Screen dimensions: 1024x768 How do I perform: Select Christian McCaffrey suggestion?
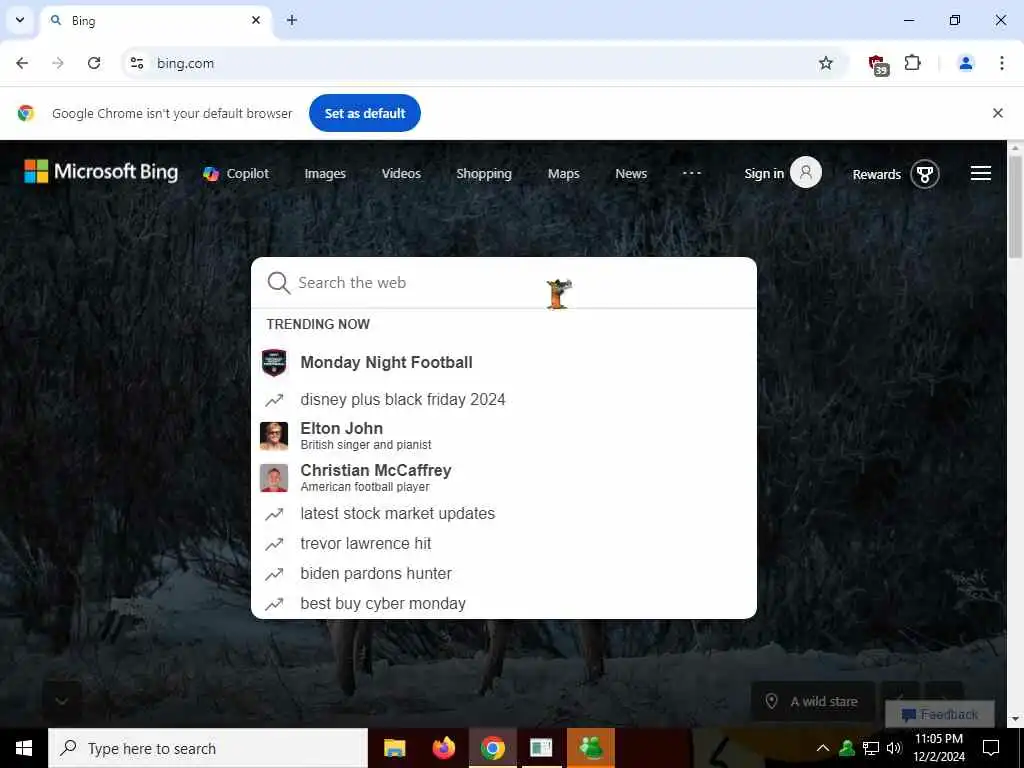tap(504, 477)
